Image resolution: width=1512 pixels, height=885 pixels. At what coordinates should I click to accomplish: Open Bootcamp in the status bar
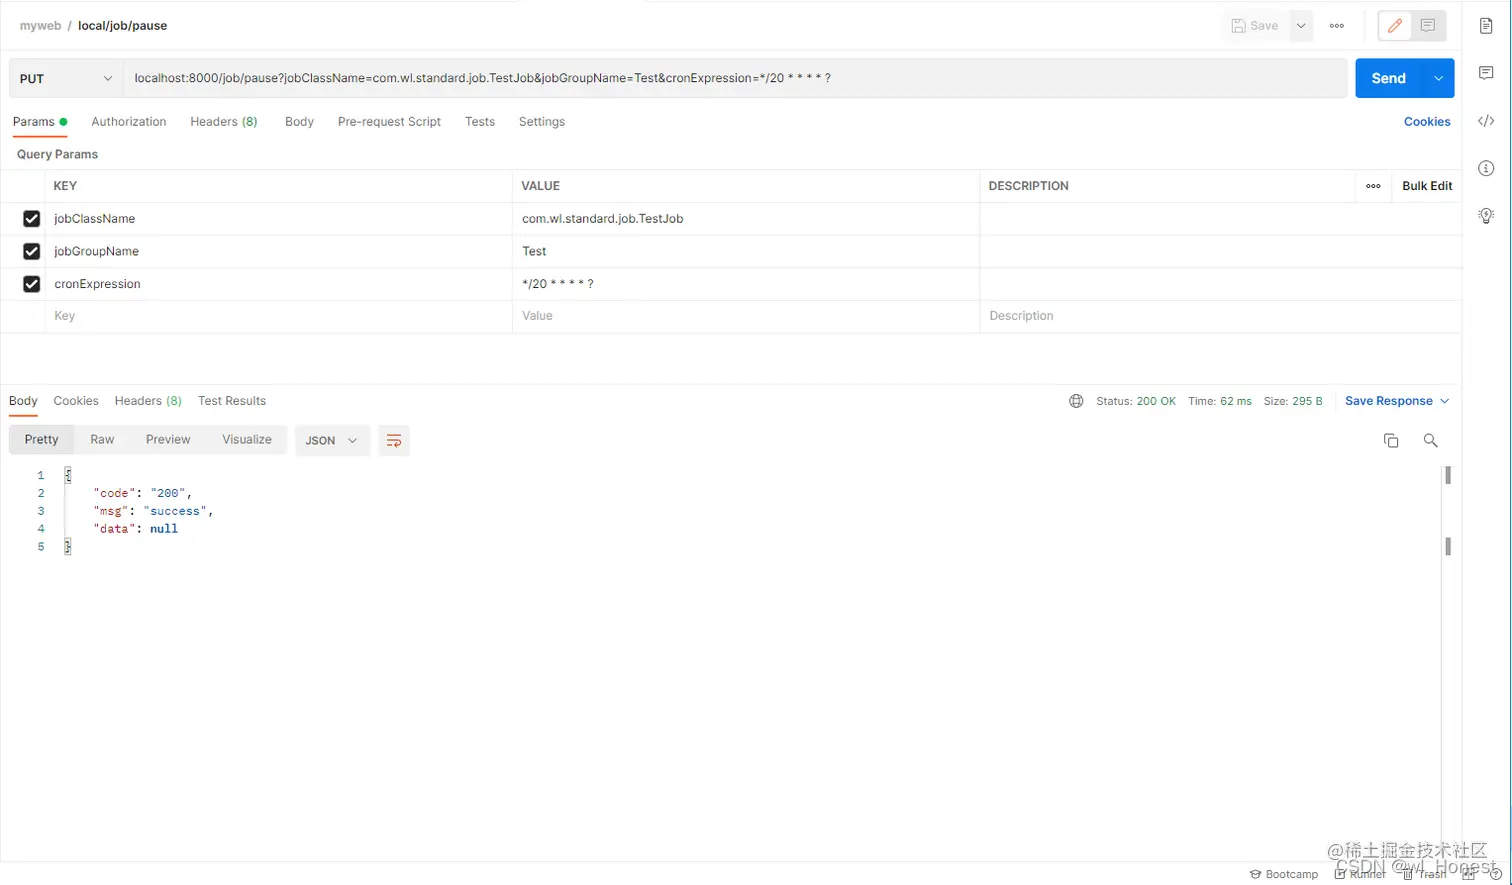click(x=1284, y=874)
